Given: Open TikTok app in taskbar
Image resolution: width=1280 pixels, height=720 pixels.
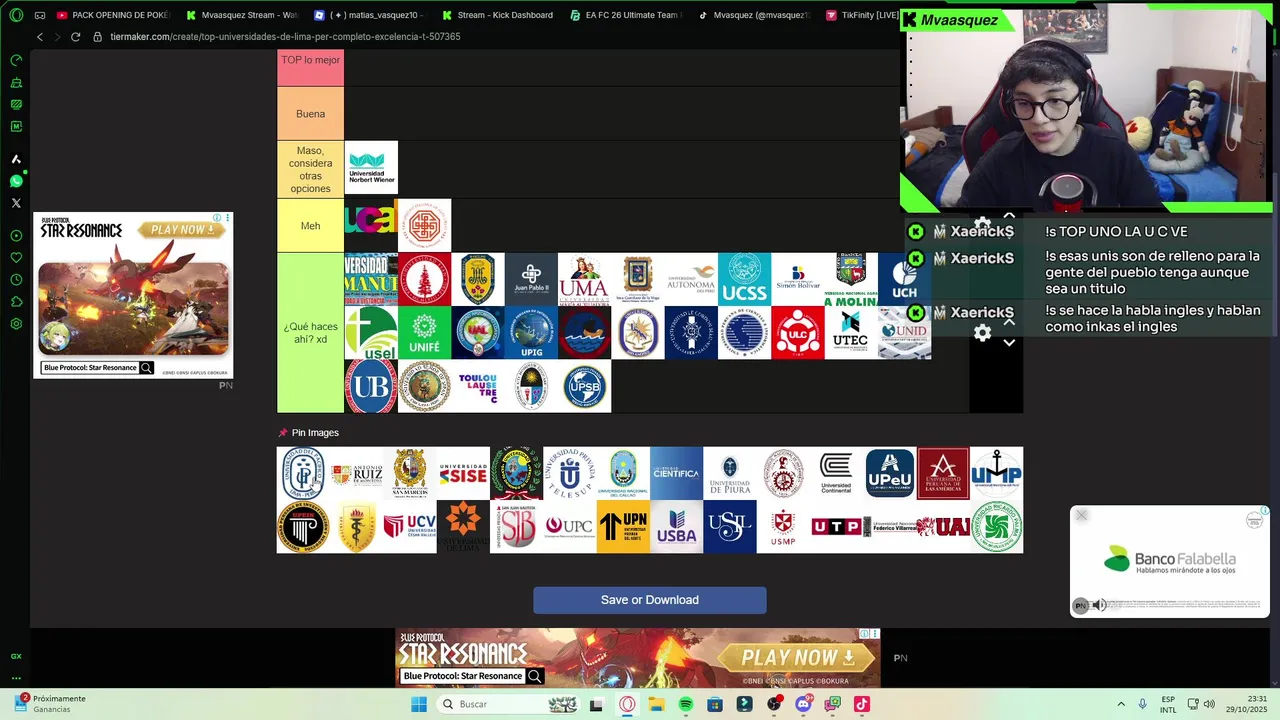Looking at the screenshot, I should pyautogui.click(x=862, y=704).
